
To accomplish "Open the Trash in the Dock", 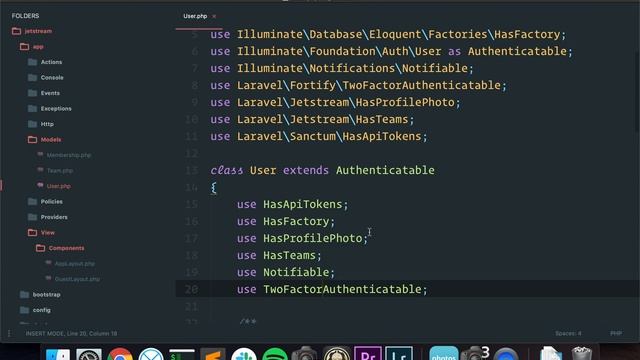I will pos(582,353).
